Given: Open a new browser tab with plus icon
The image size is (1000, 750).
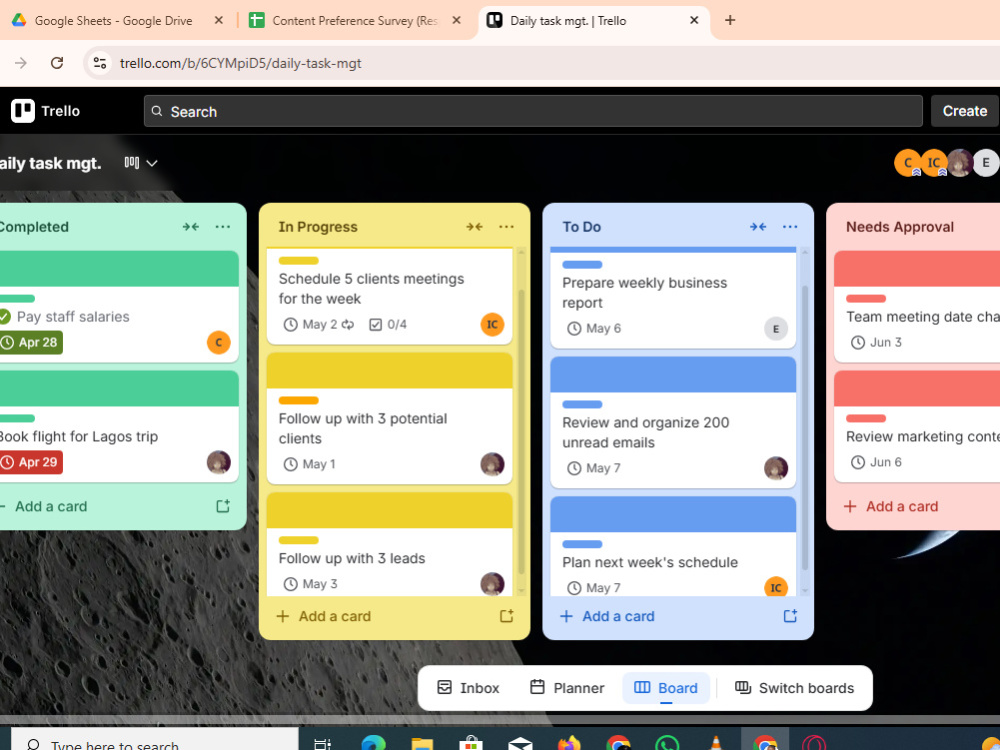Looking at the screenshot, I should click(x=730, y=20).
